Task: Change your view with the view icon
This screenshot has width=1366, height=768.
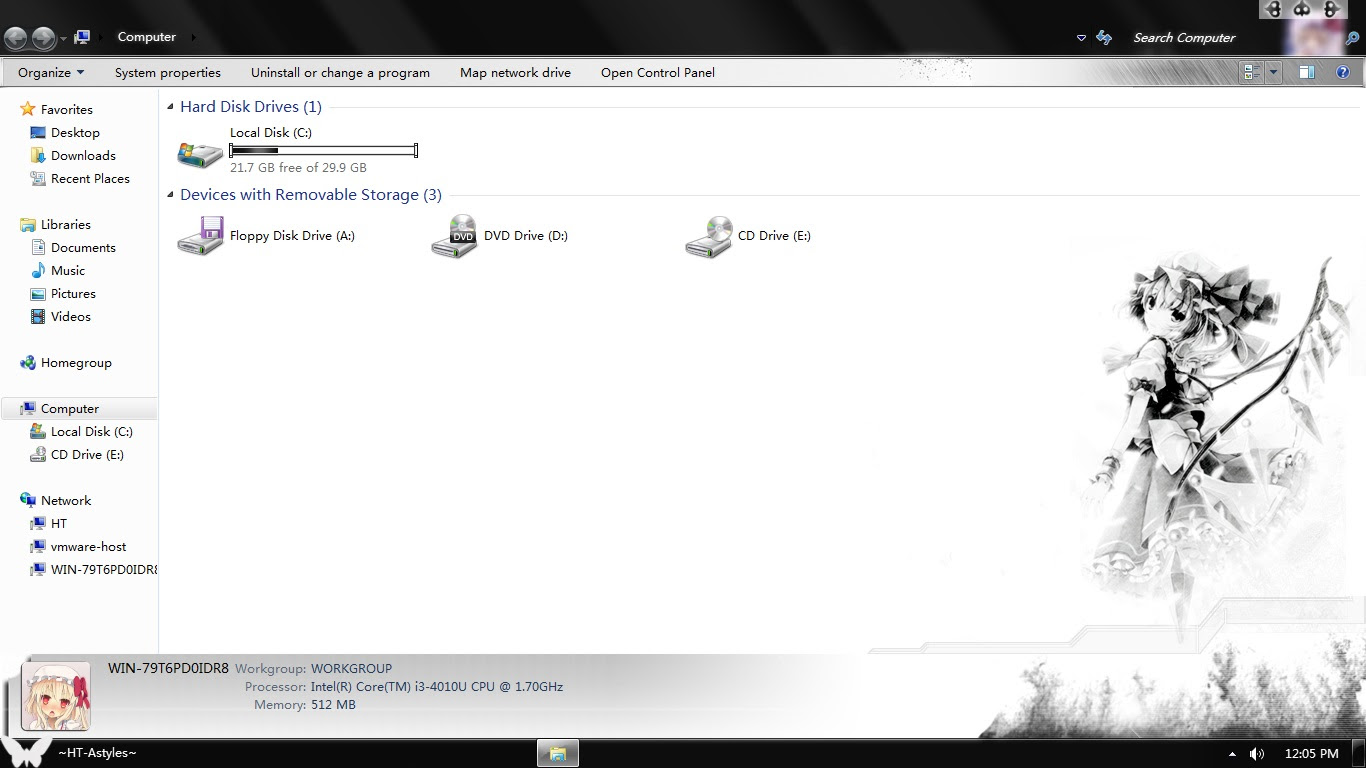Action: [x=1252, y=72]
